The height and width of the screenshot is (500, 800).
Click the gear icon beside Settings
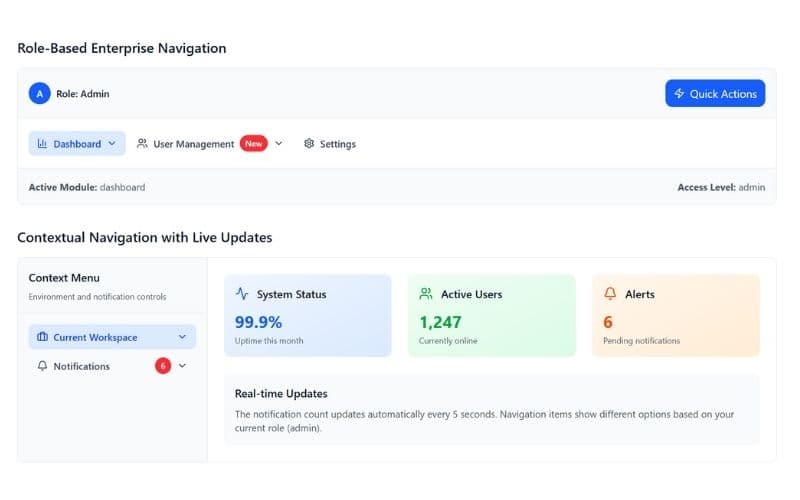click(309, 144)
